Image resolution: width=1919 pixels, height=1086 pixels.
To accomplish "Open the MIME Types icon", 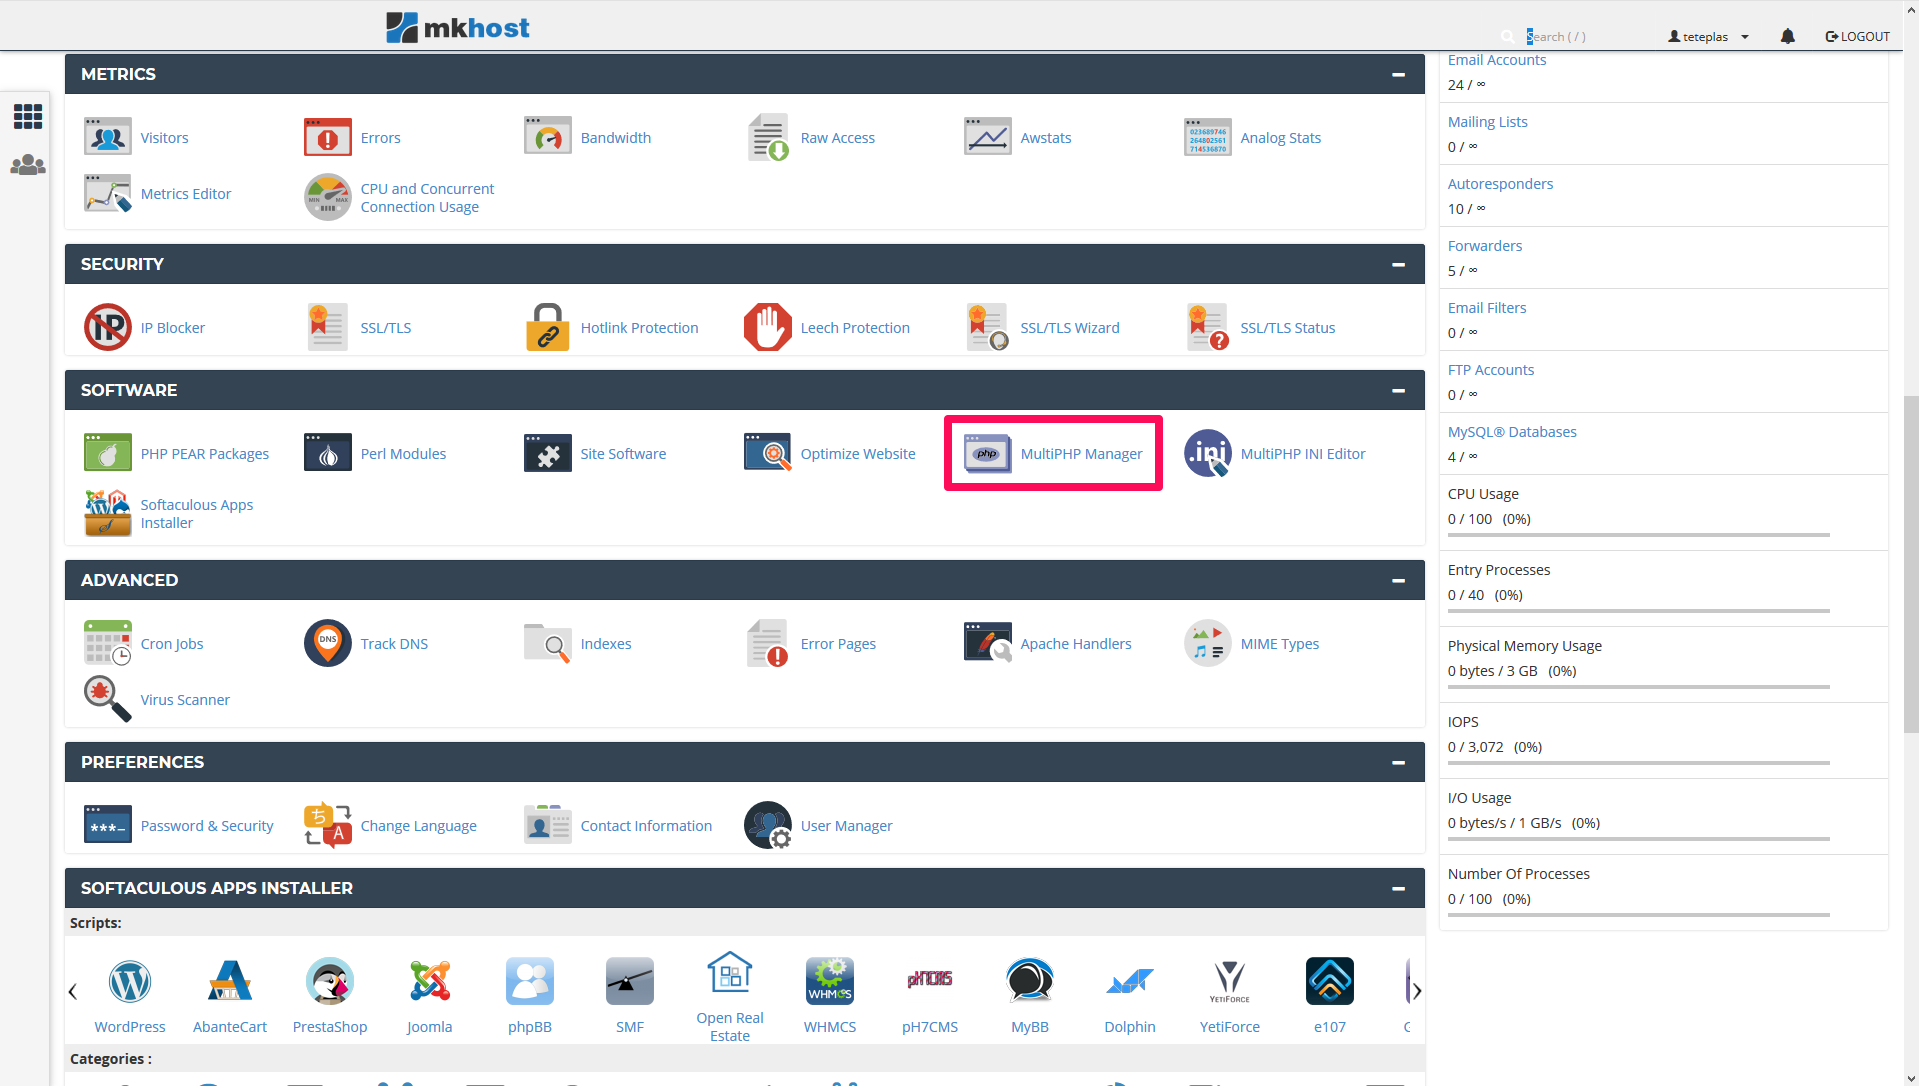I will (x=1208, y=643).
